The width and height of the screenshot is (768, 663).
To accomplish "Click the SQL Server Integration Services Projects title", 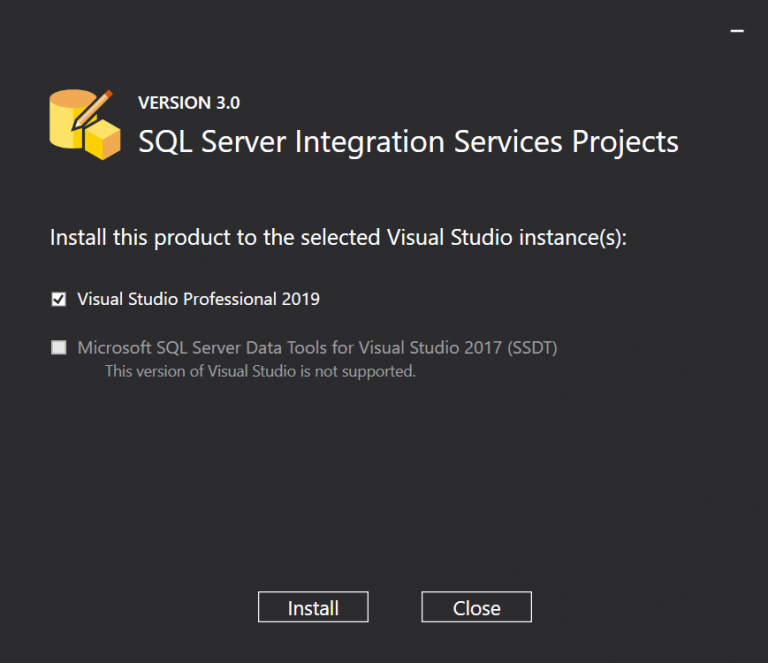I will click(x=408, y=142).
